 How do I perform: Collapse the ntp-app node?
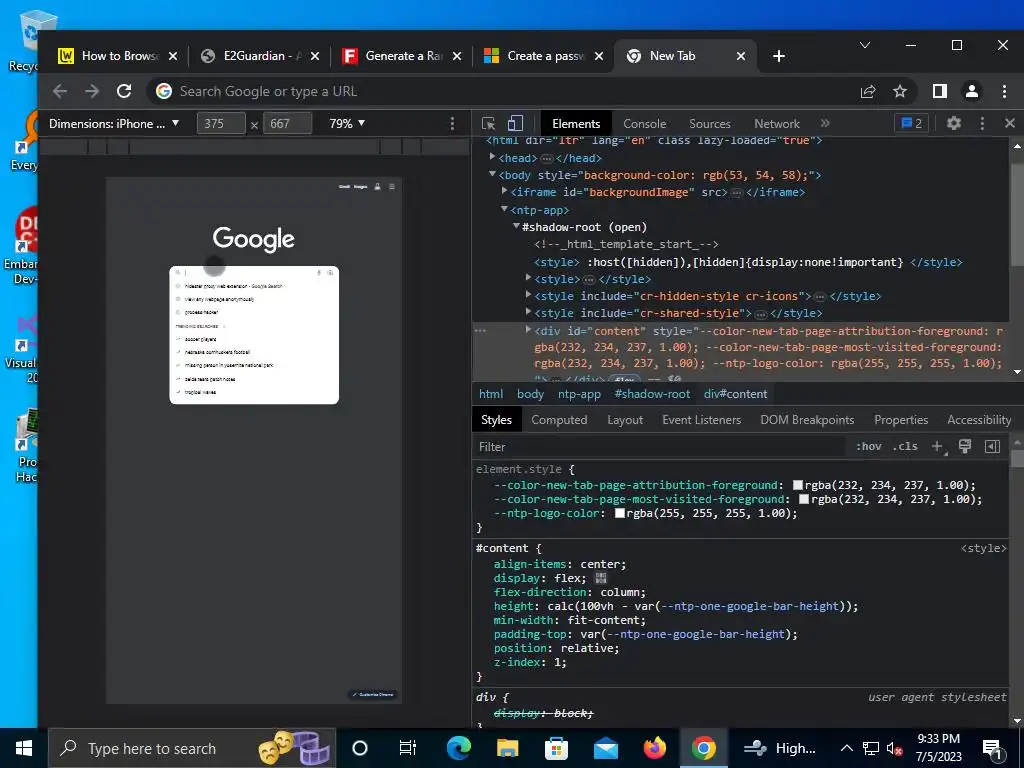(504, 209)
